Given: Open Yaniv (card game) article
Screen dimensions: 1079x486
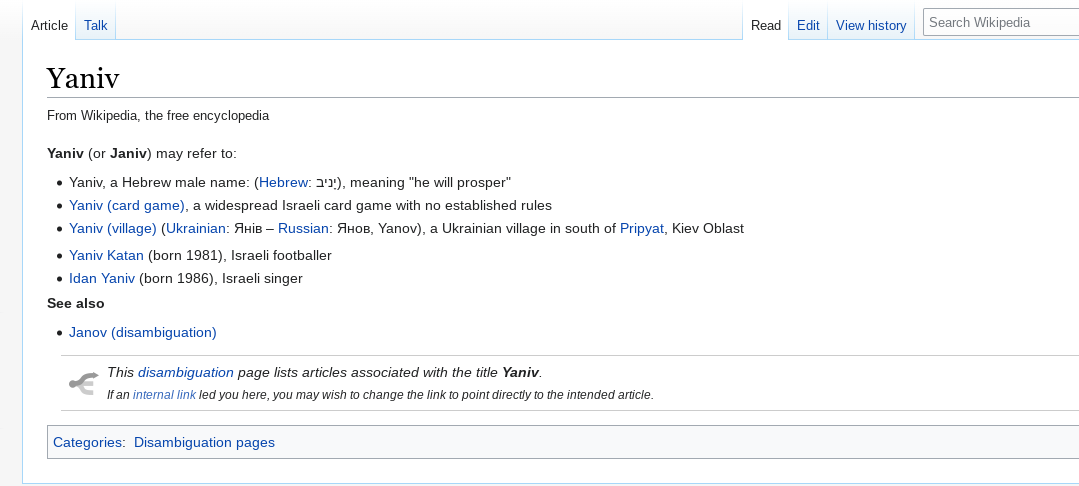Looking at the screenshot, I should (127, 205).
